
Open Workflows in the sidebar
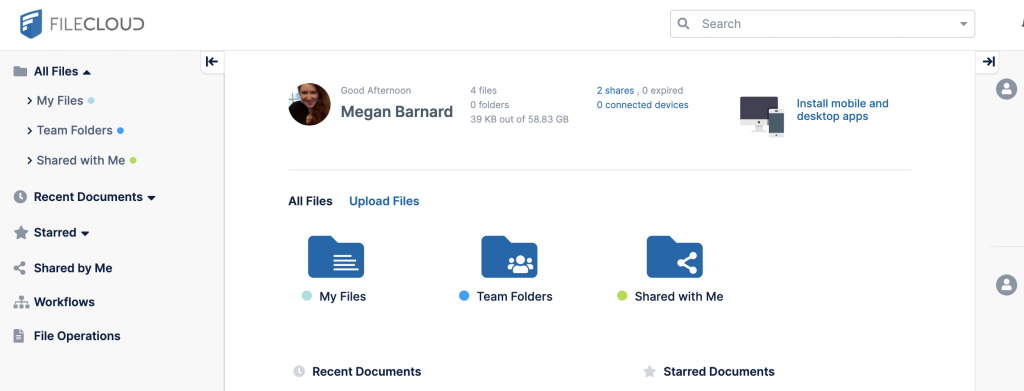coord(64,302)
